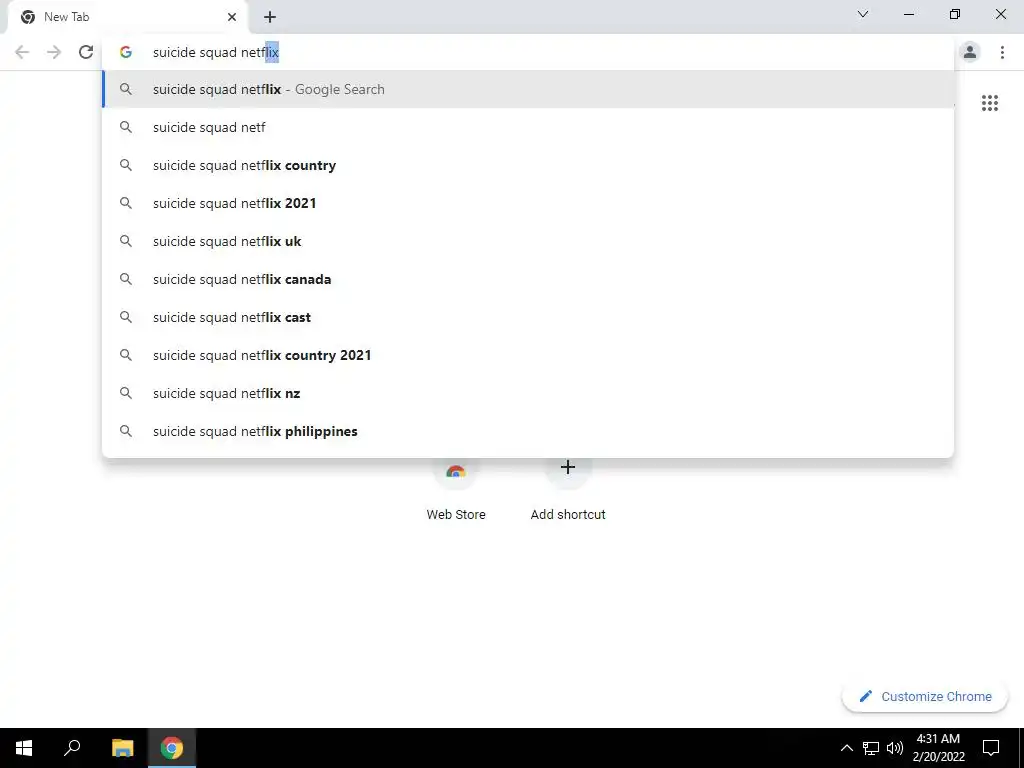Click Chrome icon in taskbar

coord(171,748)
